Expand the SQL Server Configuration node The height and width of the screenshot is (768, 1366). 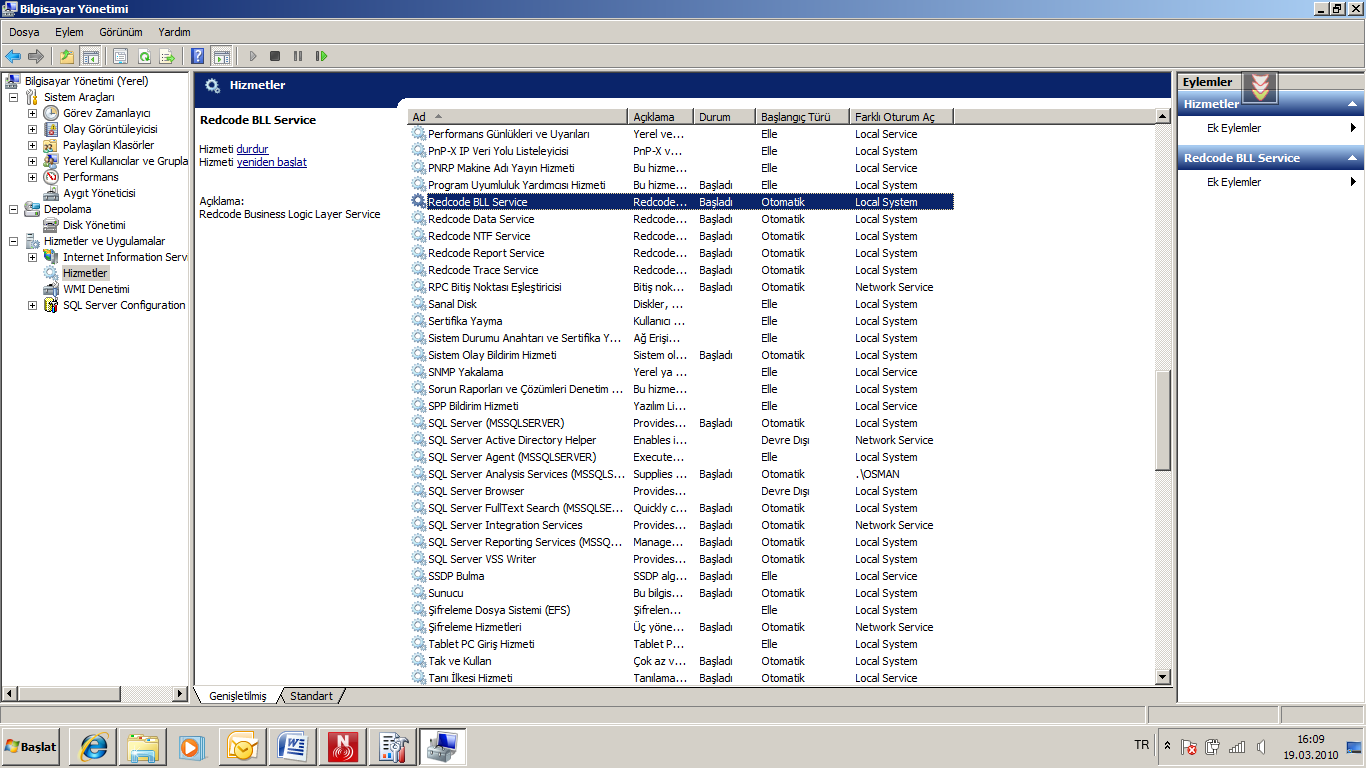pyautogui.click(x=32, y=305)
